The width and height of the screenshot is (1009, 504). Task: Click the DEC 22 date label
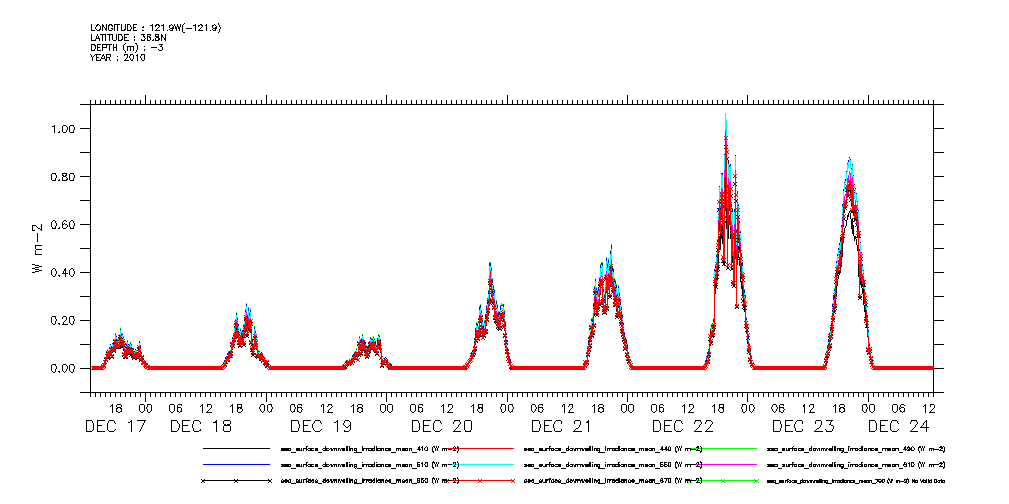click(x=683, y=426)
